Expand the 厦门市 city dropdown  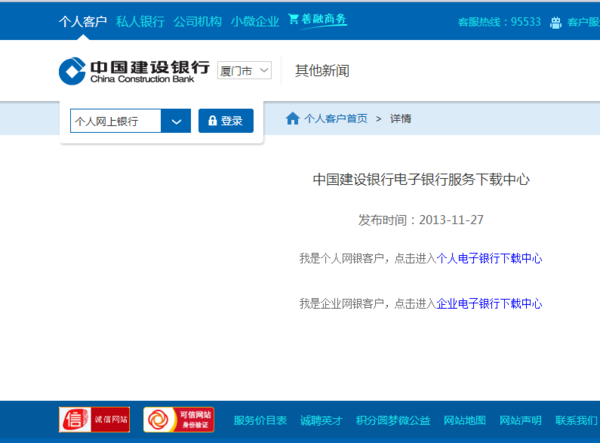245,70
